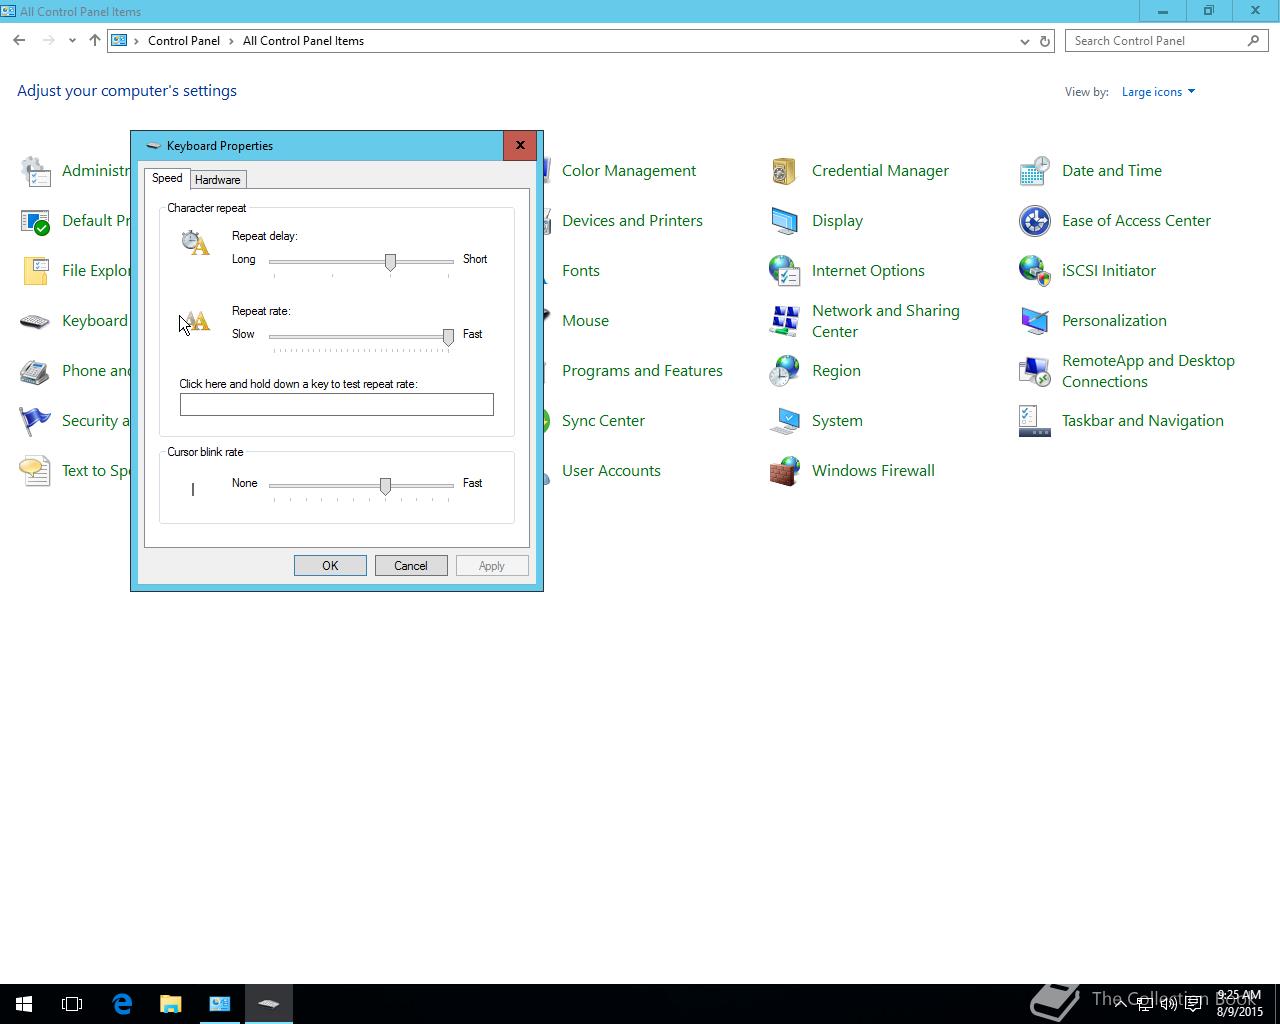The width and height of the screenshot is (1280, 1024).
Task: Click the Windows Firewall brick wall icon
Action: [x=784, y=471]
